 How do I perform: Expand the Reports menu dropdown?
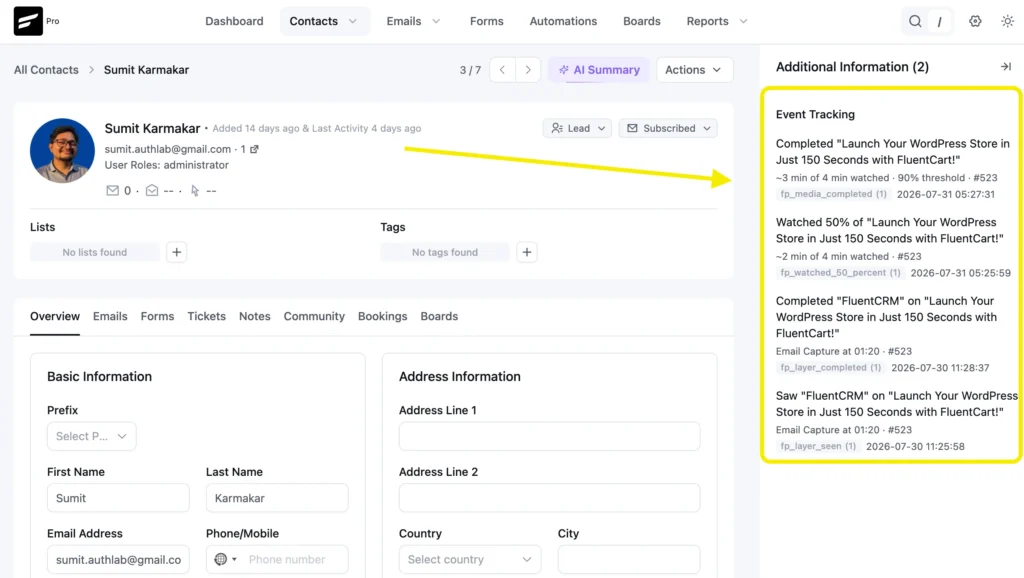(716, 21)
